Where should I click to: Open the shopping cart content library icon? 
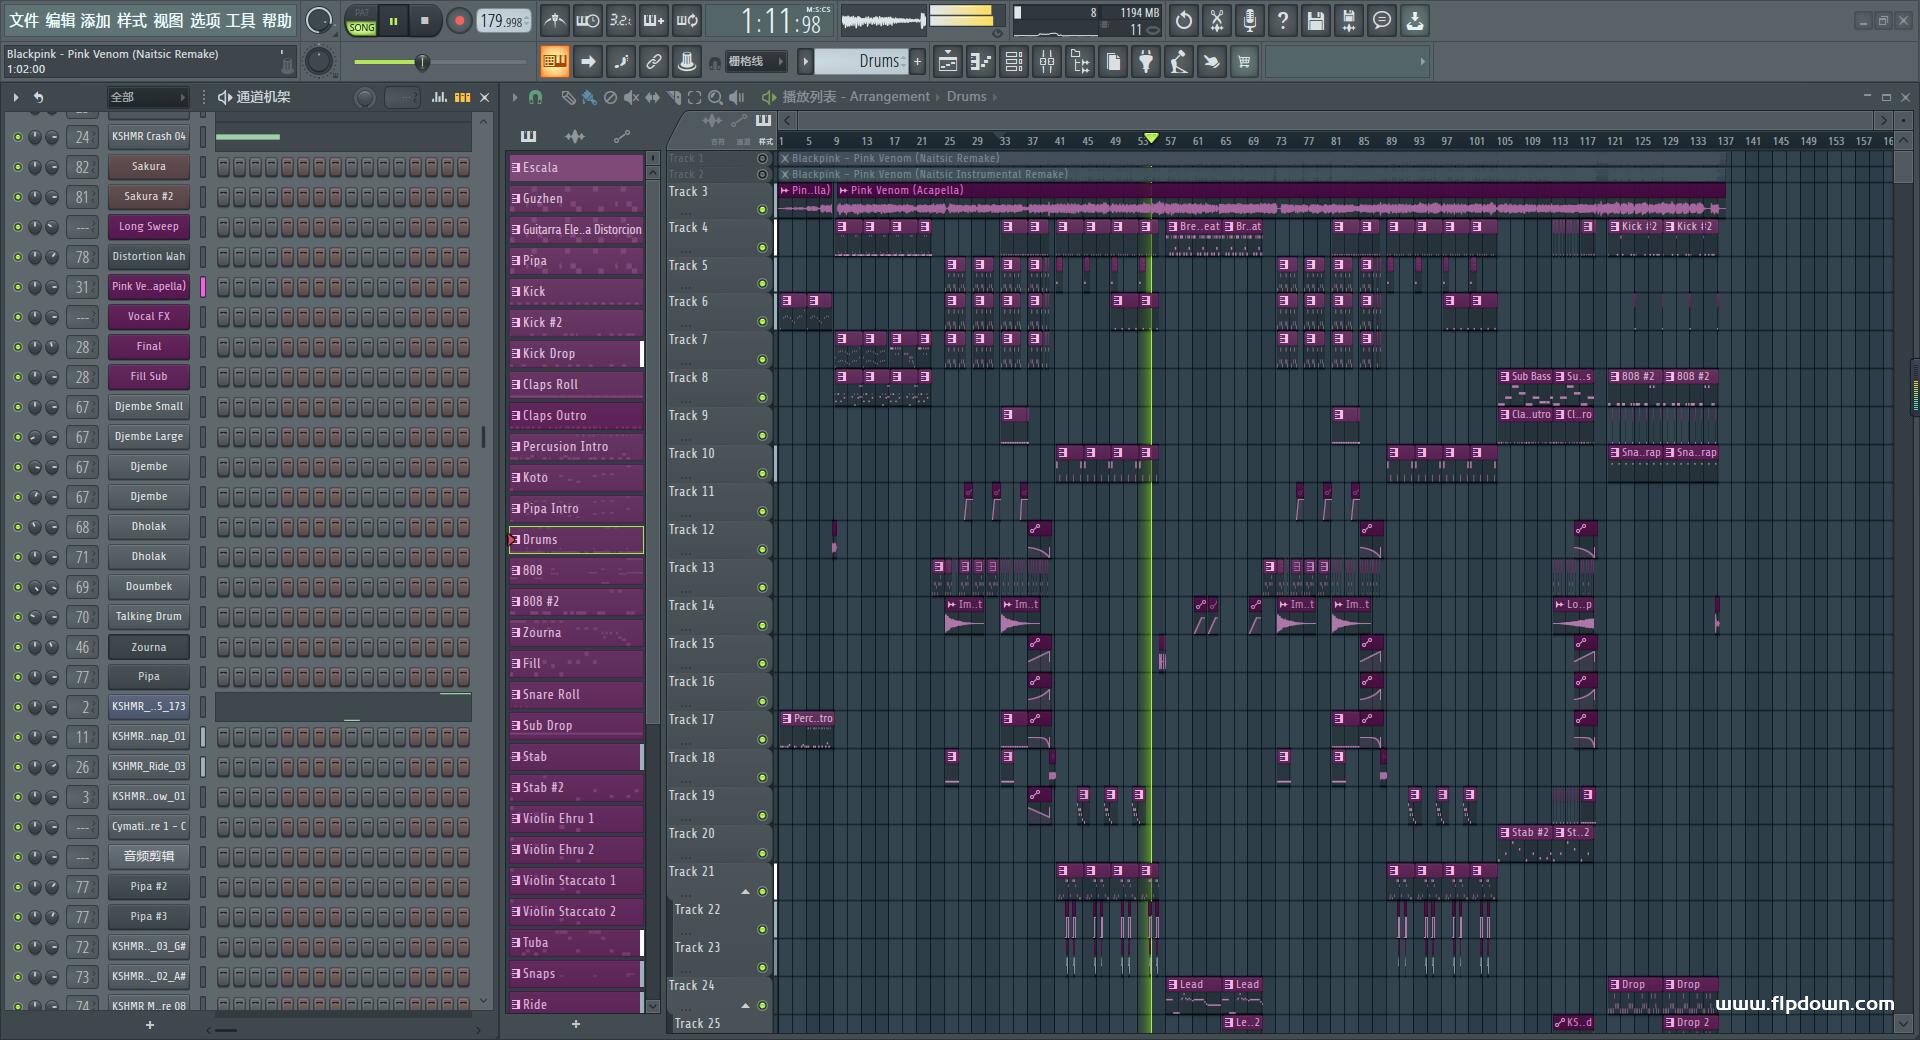1244,62
